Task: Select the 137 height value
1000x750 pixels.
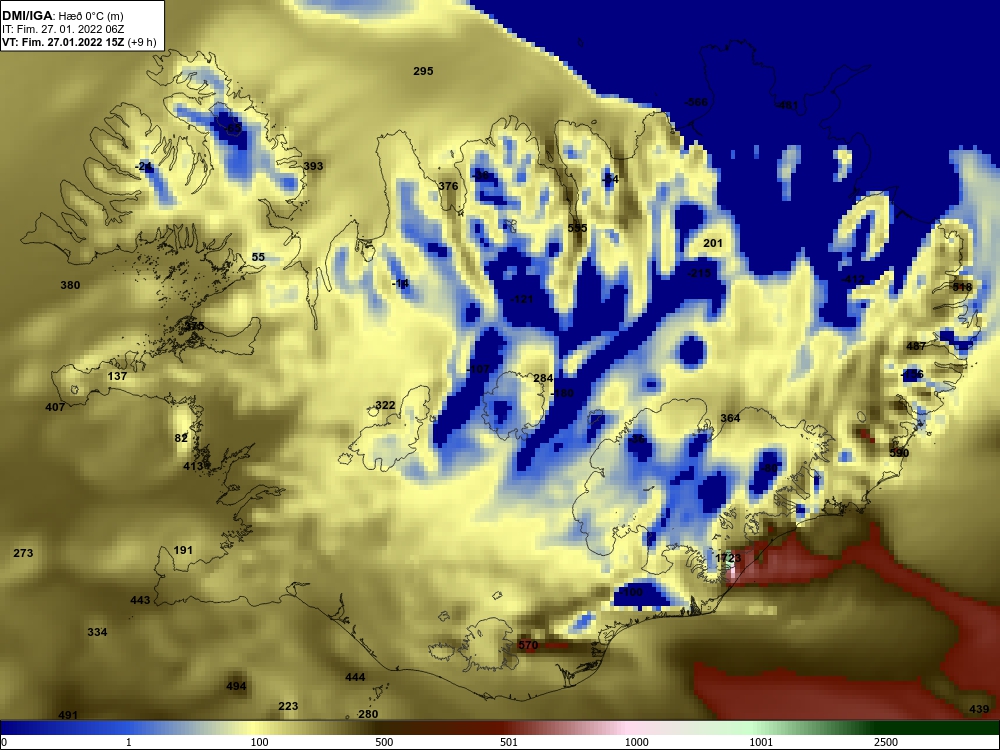Action: point(117,376)
